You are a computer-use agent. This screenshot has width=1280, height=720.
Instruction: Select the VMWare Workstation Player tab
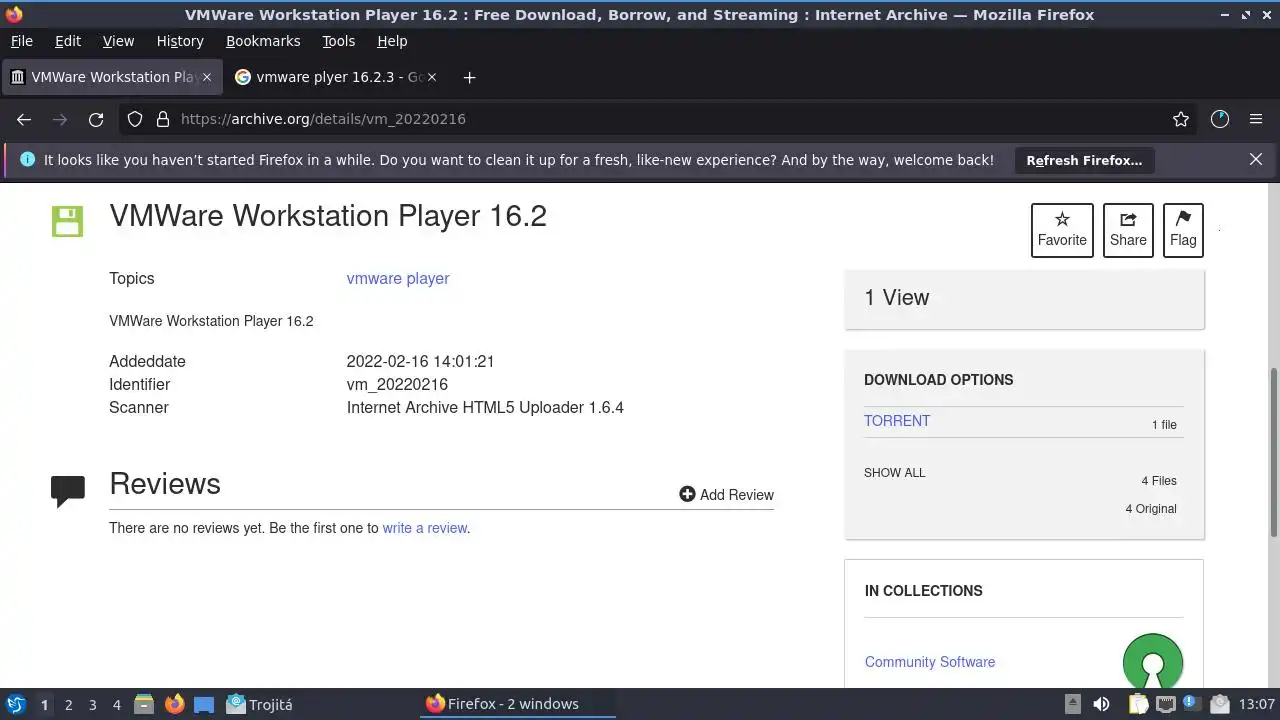(111, 77)
